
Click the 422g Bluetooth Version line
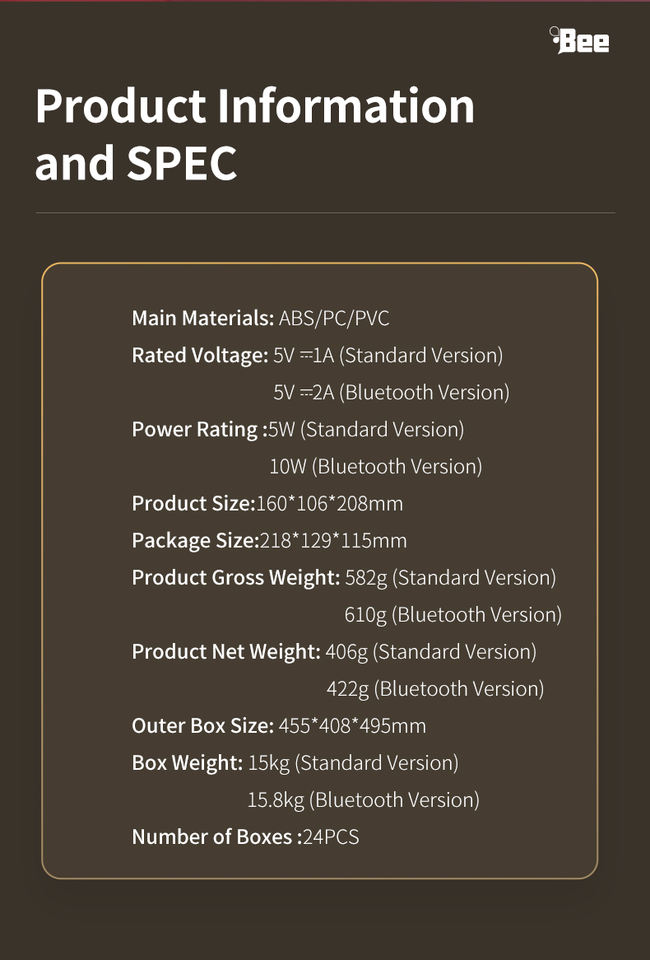pyautogui.click(x=435, y=689)
